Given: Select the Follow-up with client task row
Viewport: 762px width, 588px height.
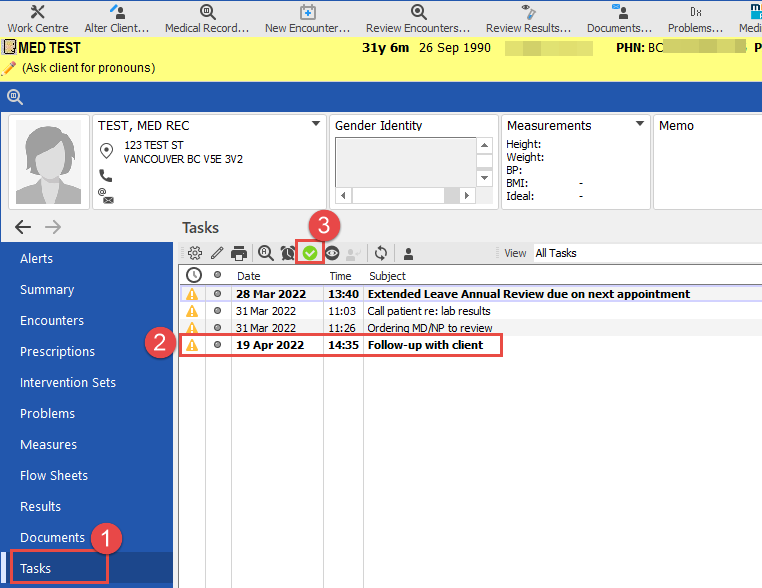Looking at the screenshot, I should point(425,345).
